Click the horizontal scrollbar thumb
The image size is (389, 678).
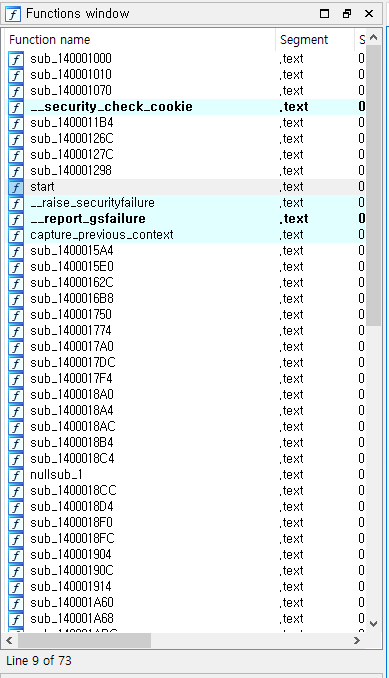click(x=84, y=640)
